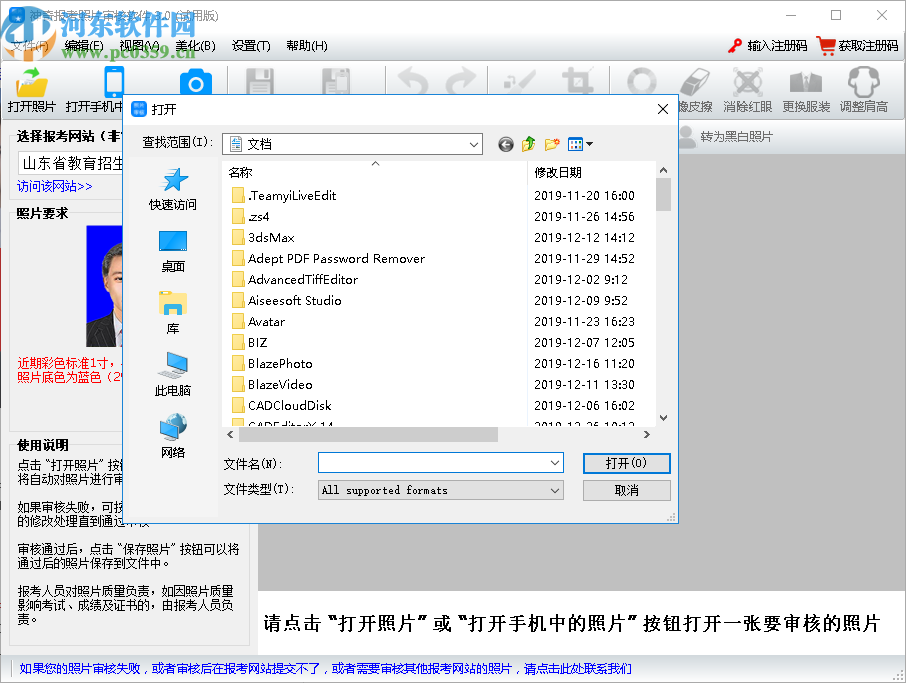Expand the 文件类型 file type dropdown

tap(553, 490)
